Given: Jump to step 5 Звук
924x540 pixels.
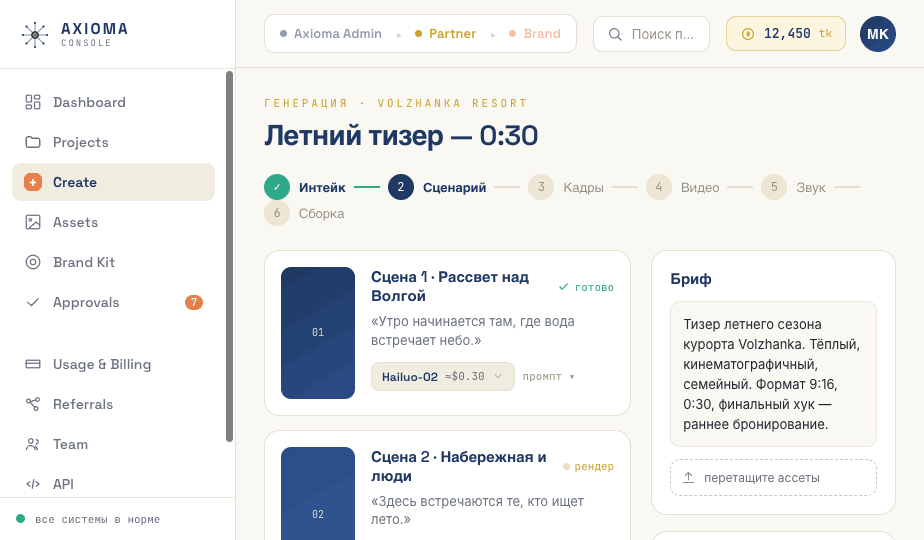Looking at the screenshot, I should (x=793, y=187).
